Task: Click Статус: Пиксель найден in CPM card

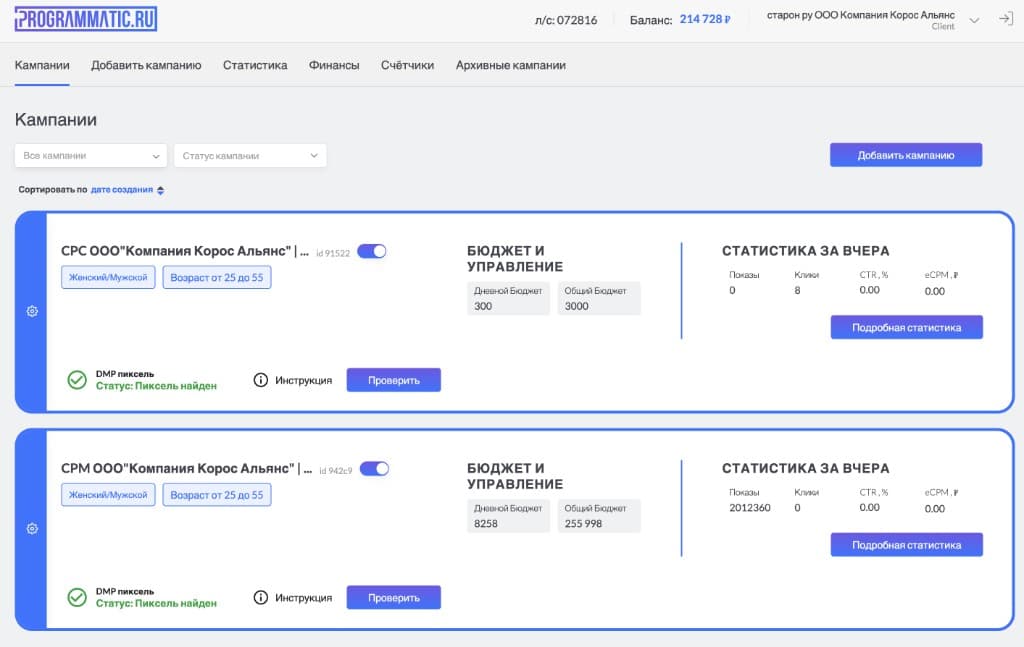Action: click(156, 603)
